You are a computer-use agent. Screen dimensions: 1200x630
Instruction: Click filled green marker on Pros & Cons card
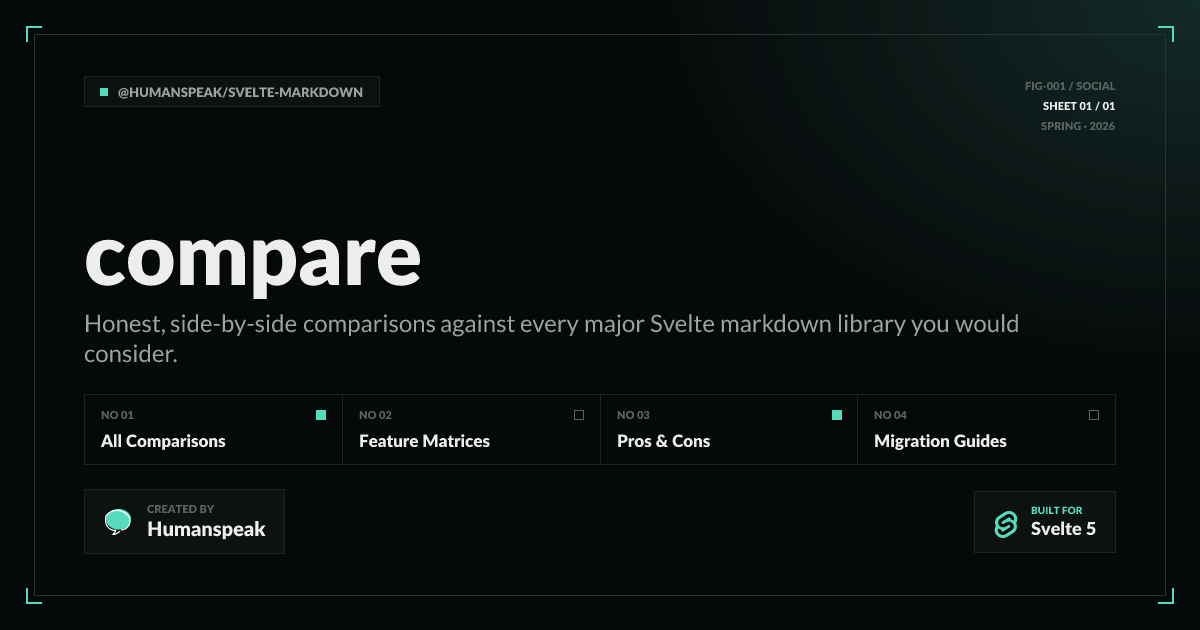coord(837,415)
